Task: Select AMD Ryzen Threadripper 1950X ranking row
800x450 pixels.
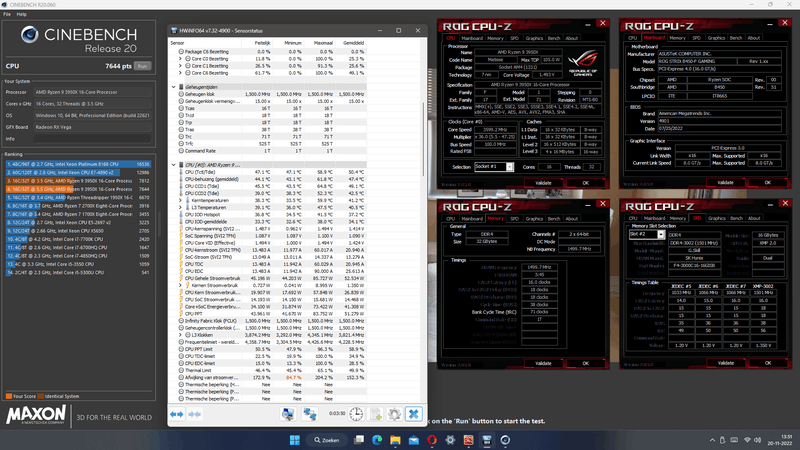Action: [78, 197]
